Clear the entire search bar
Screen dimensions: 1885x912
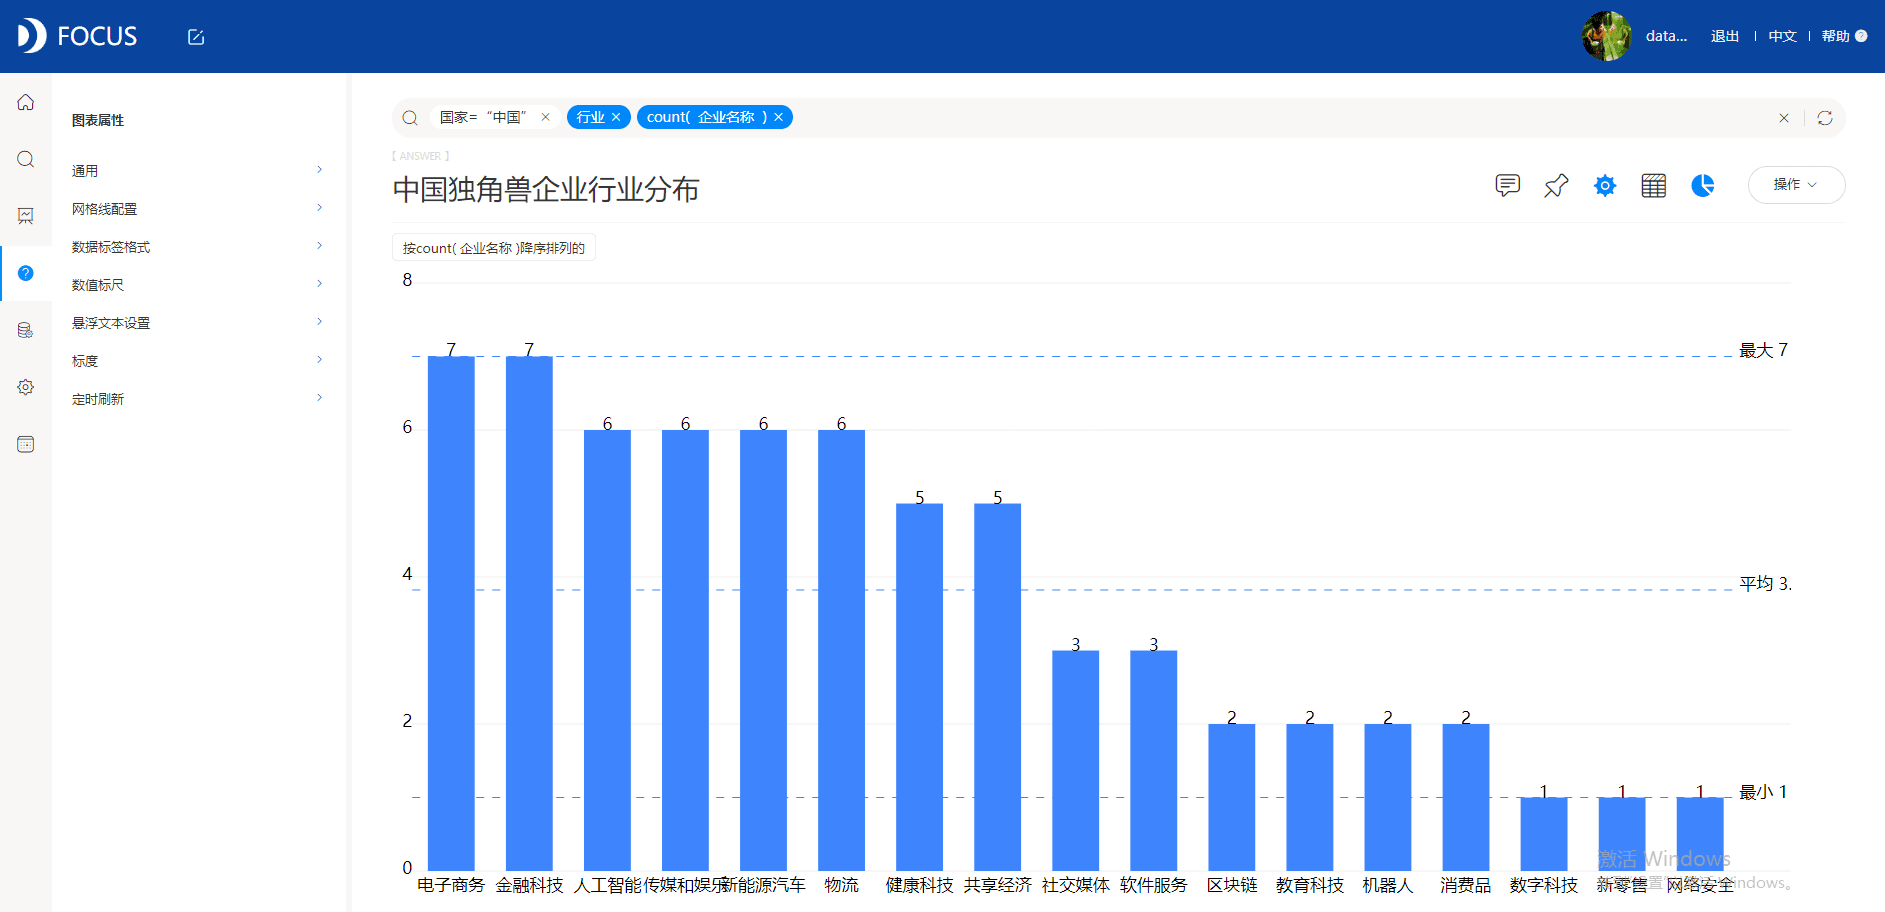(1784, 118)
